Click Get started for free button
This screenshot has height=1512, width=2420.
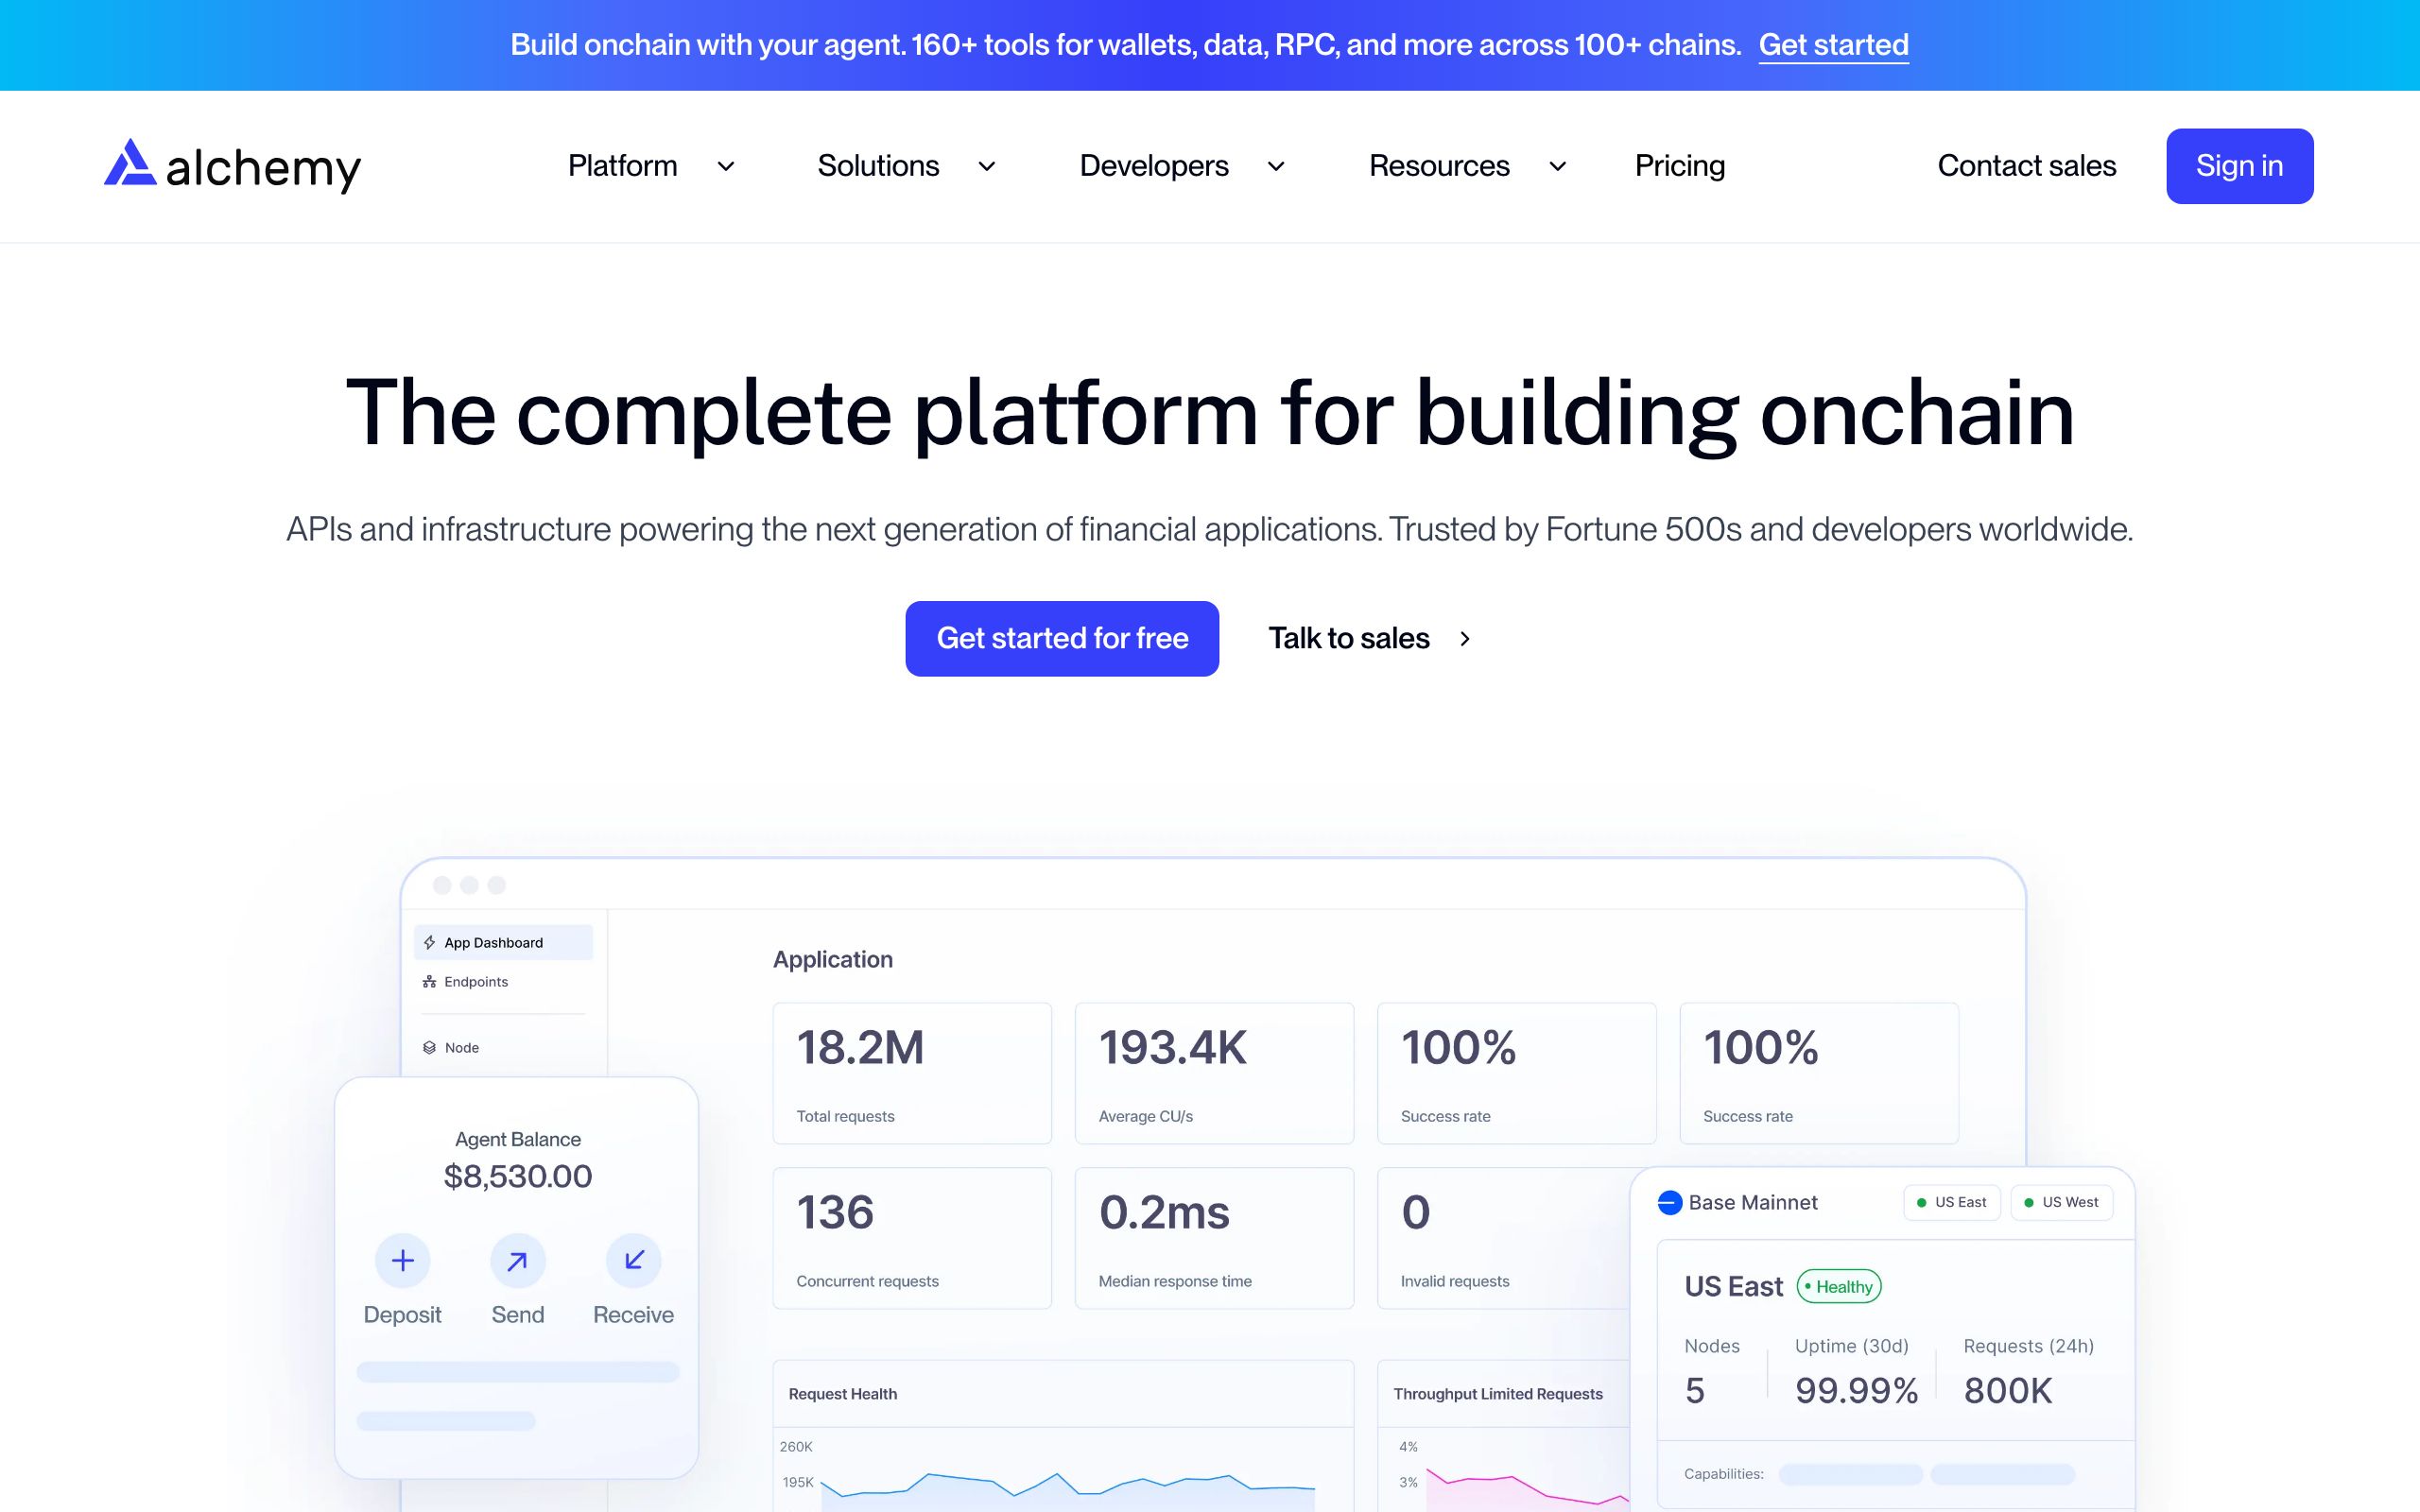click(x=1062, y=638)
